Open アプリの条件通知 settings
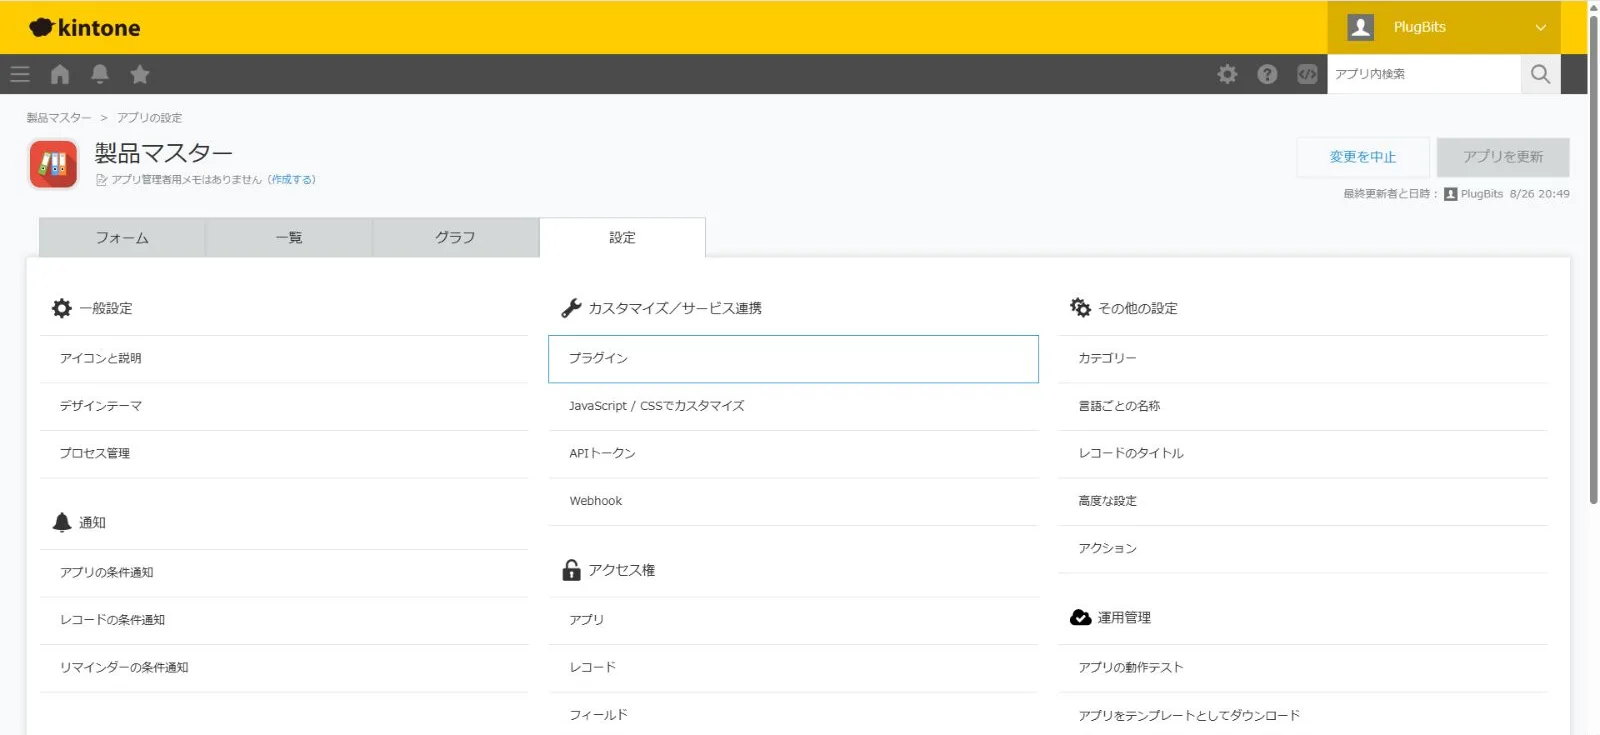 [284, 572]
